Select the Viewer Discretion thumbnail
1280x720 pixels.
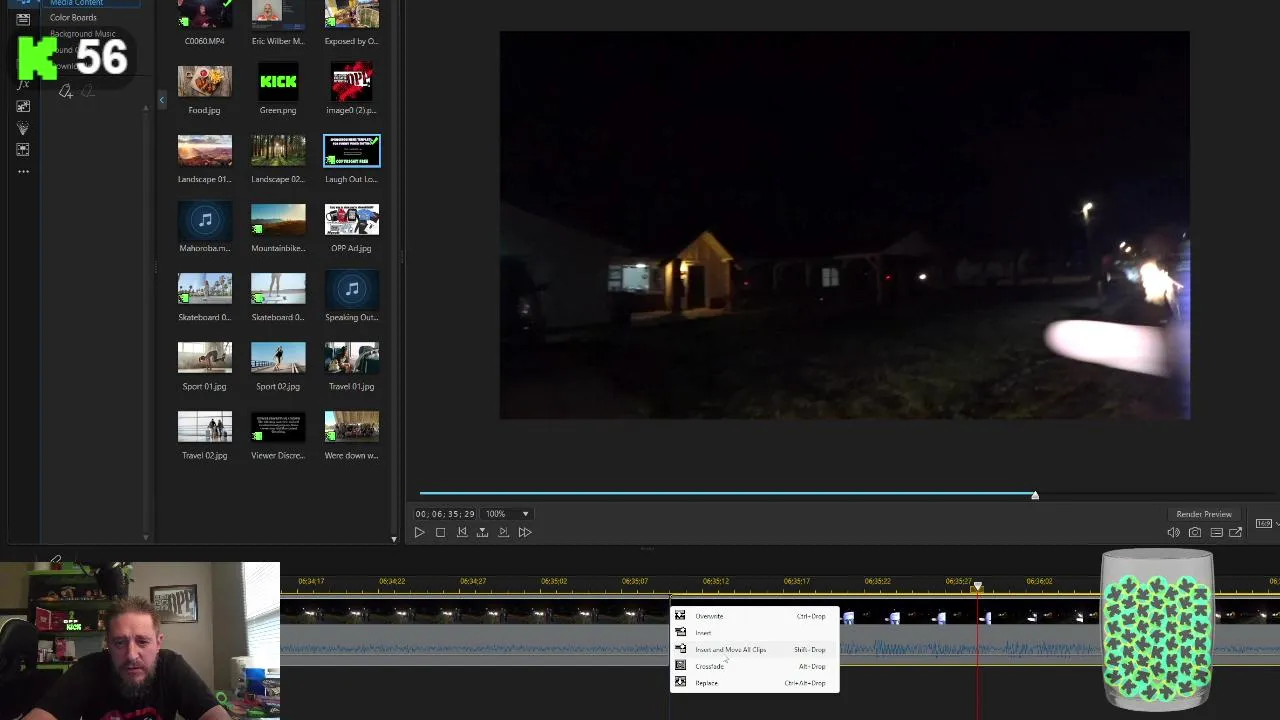tap(278, 427)
